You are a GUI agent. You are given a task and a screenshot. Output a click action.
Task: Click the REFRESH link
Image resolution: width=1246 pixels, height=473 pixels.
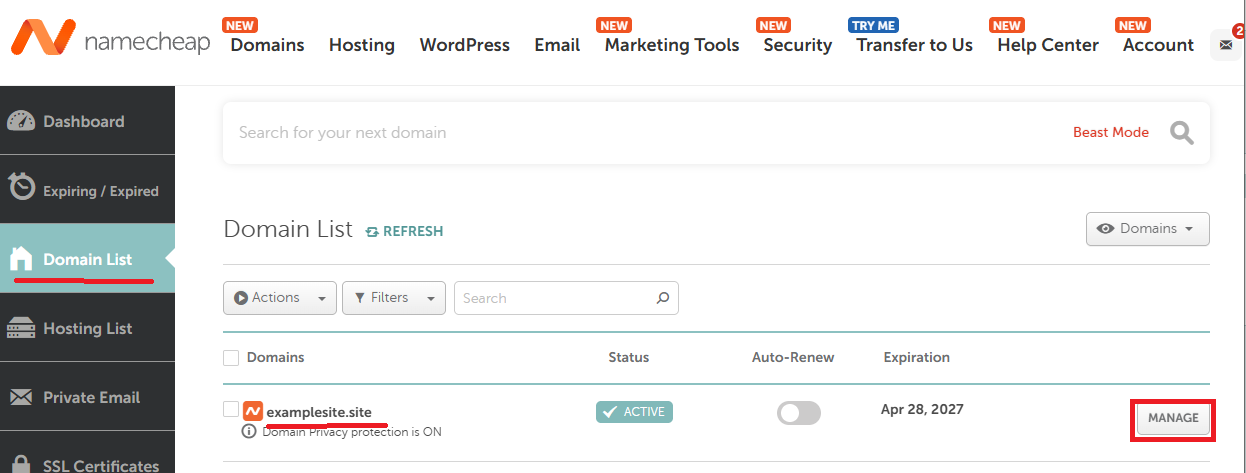(x=404, y=231)
